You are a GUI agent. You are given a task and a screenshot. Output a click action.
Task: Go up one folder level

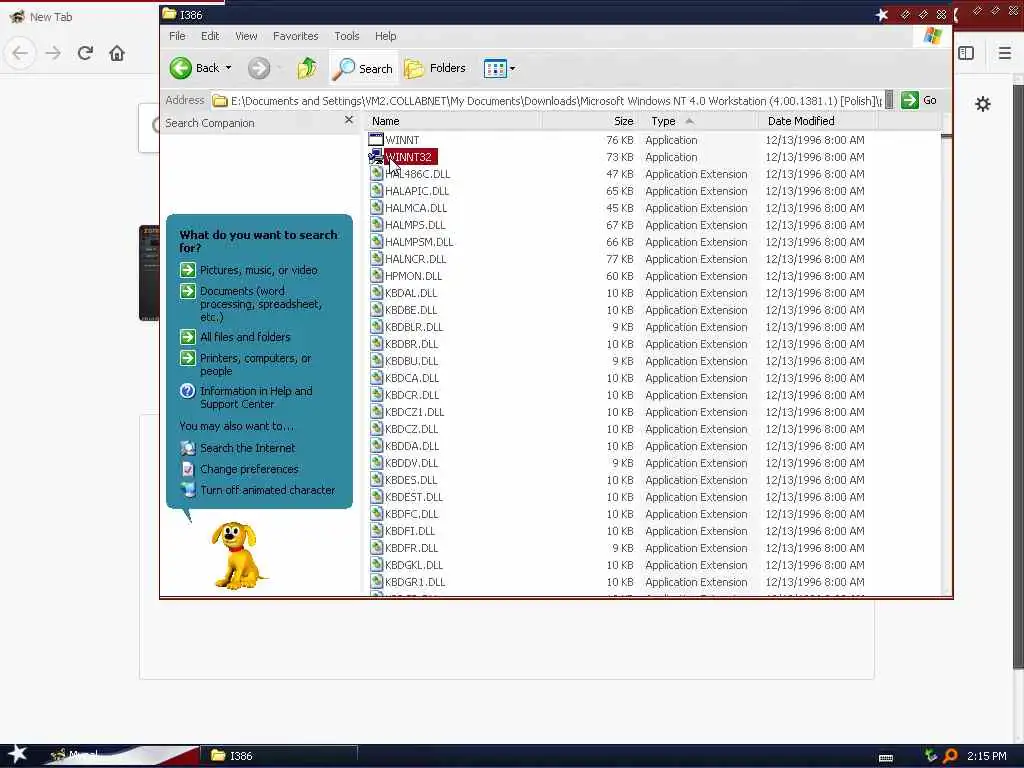tap(307, 68)
